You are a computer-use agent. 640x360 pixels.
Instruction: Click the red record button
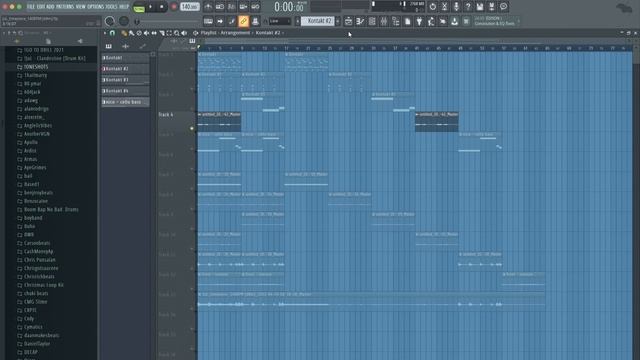pyautogui.click(x=173, y=7)
